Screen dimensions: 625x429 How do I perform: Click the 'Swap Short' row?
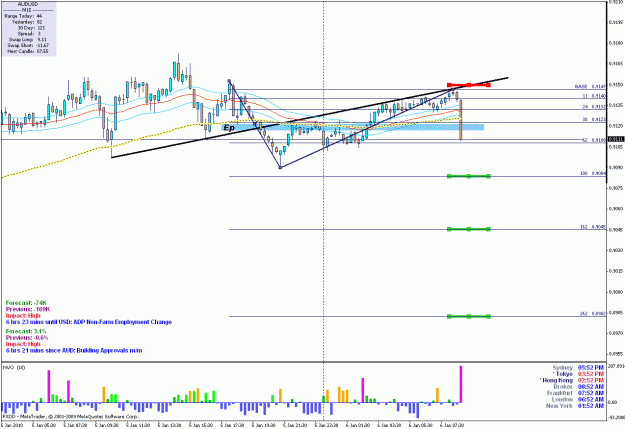click(28, 45)
